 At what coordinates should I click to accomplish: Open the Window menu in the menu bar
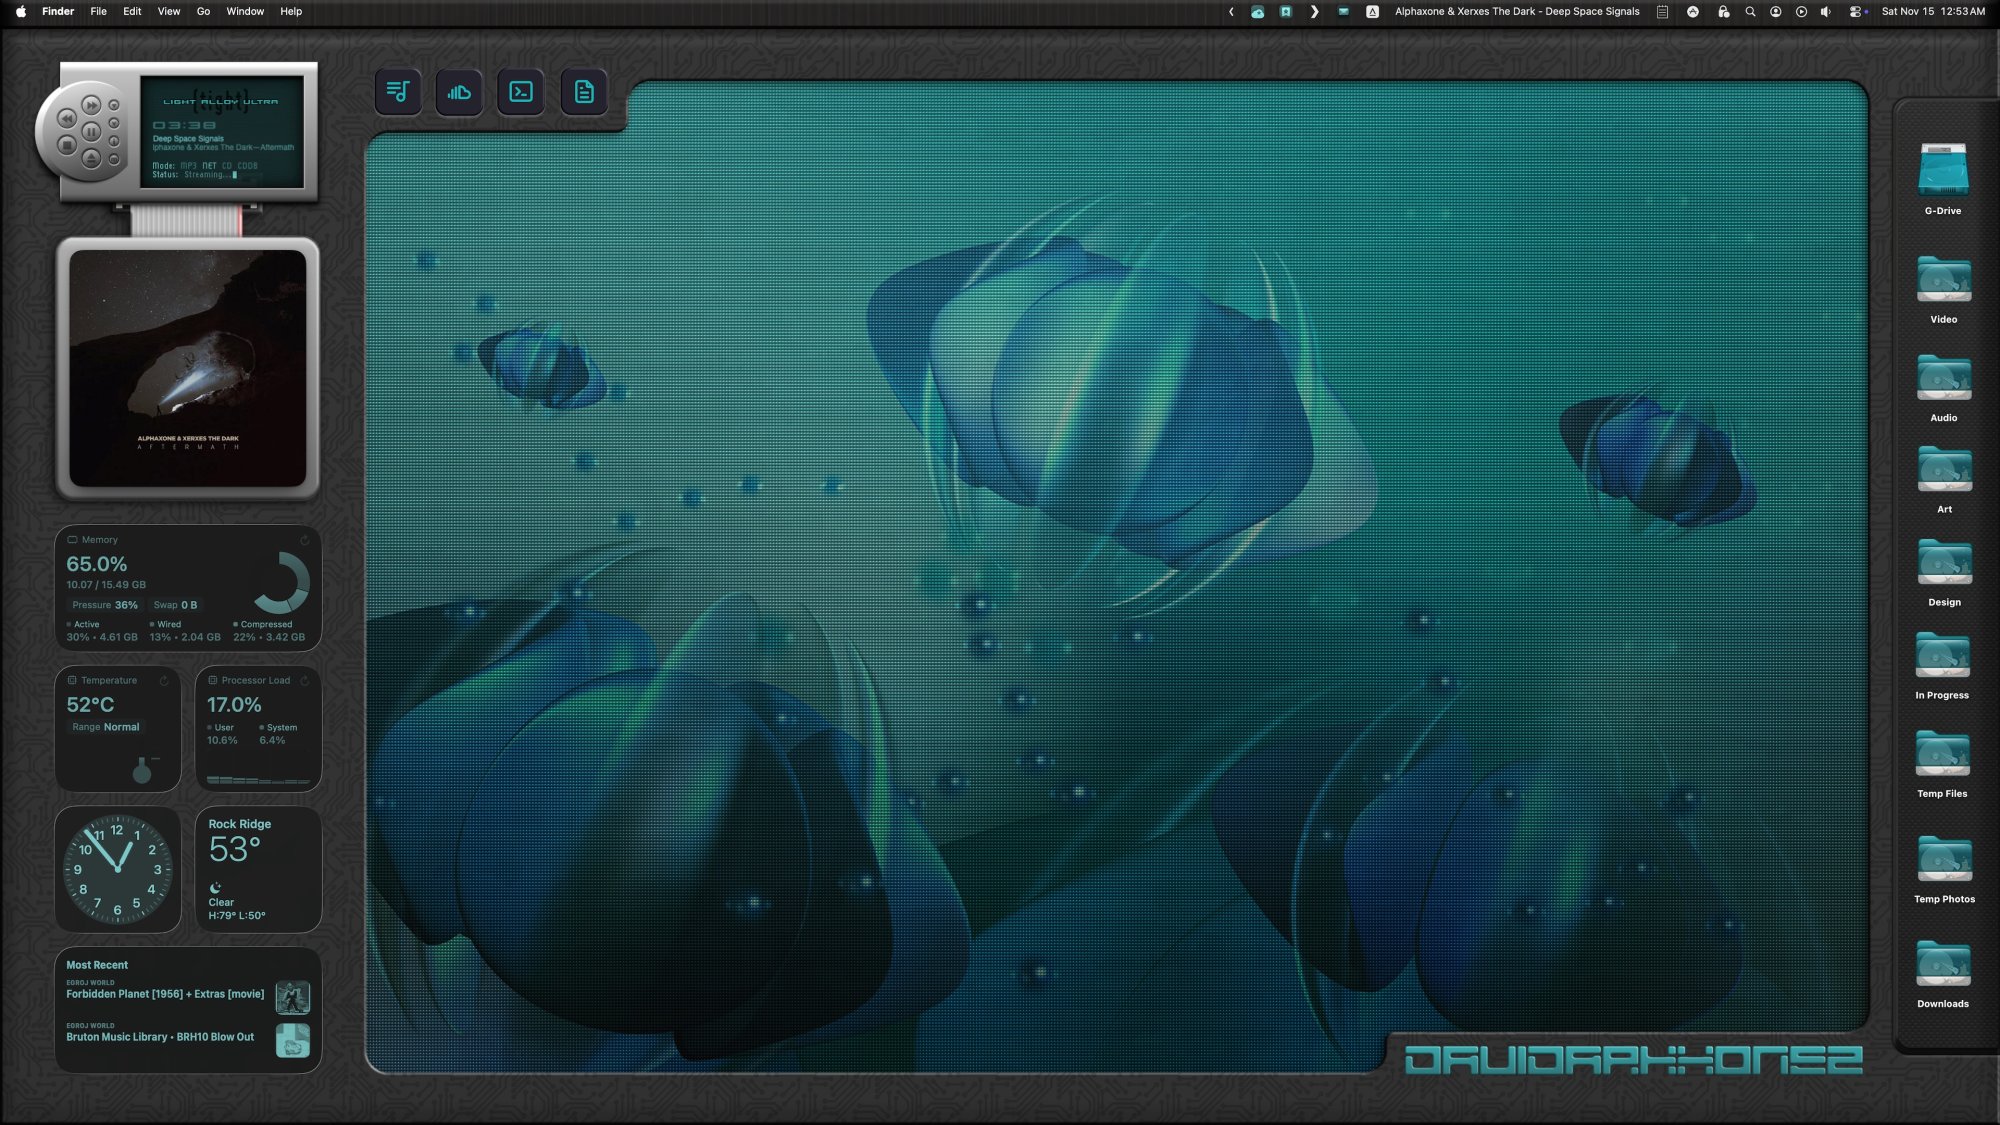point(245,12)
